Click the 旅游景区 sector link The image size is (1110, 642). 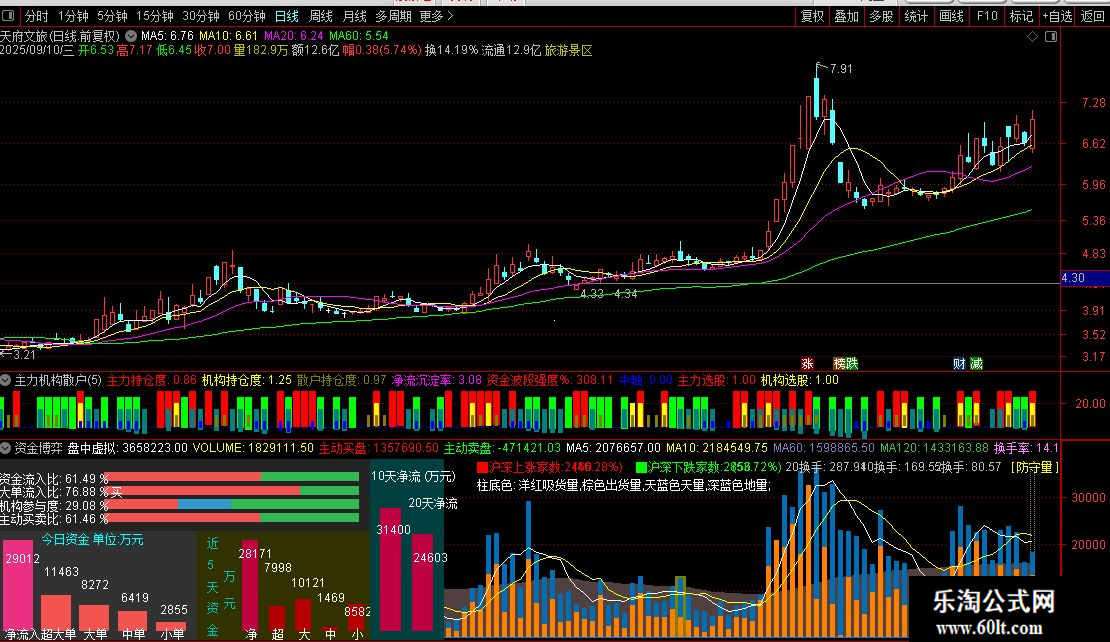tap(568, 50)
